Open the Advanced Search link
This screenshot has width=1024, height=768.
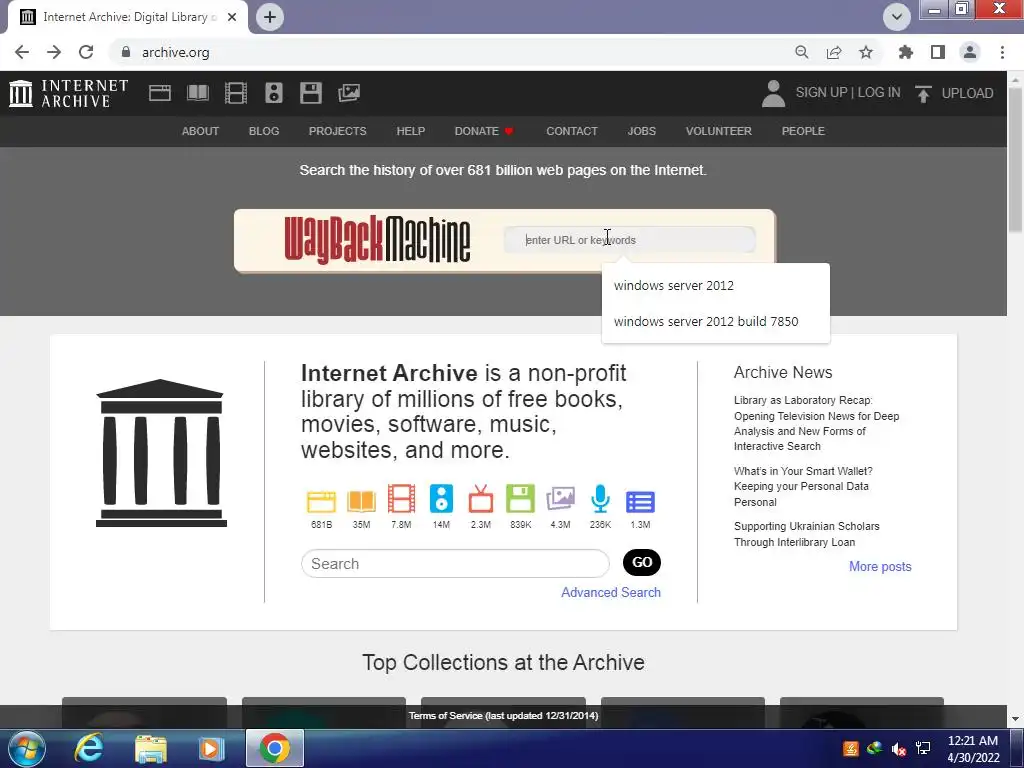point(611,592)
